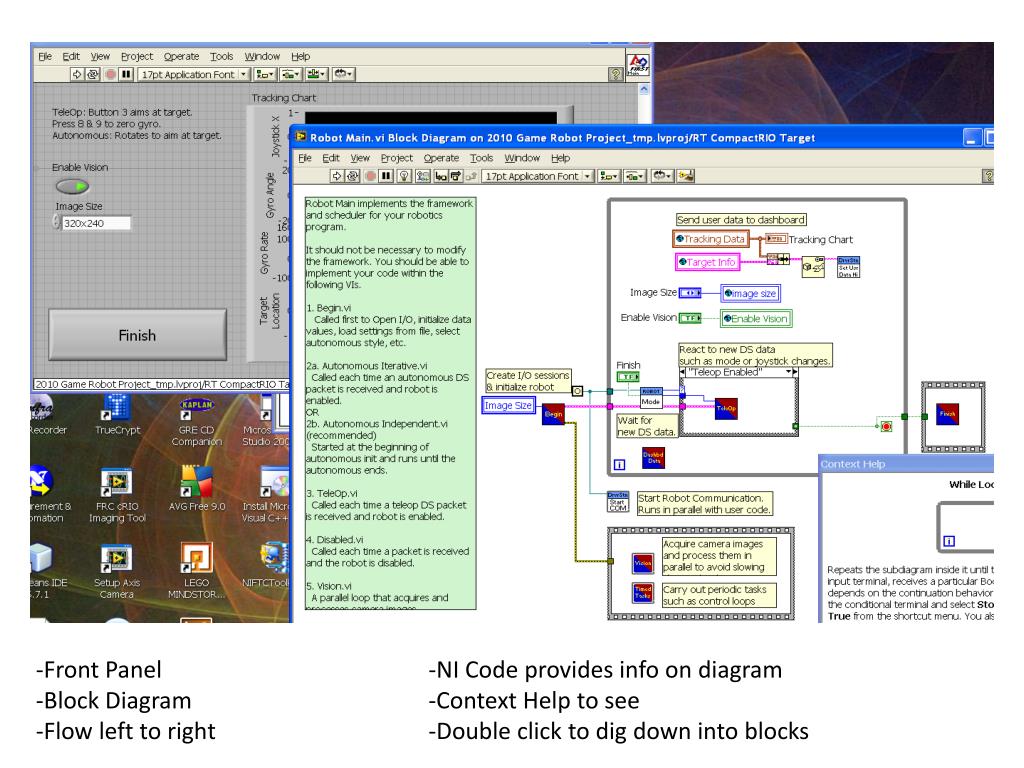Click Abort Execution in Block Diagram toolbar

[x=370, y=176]
